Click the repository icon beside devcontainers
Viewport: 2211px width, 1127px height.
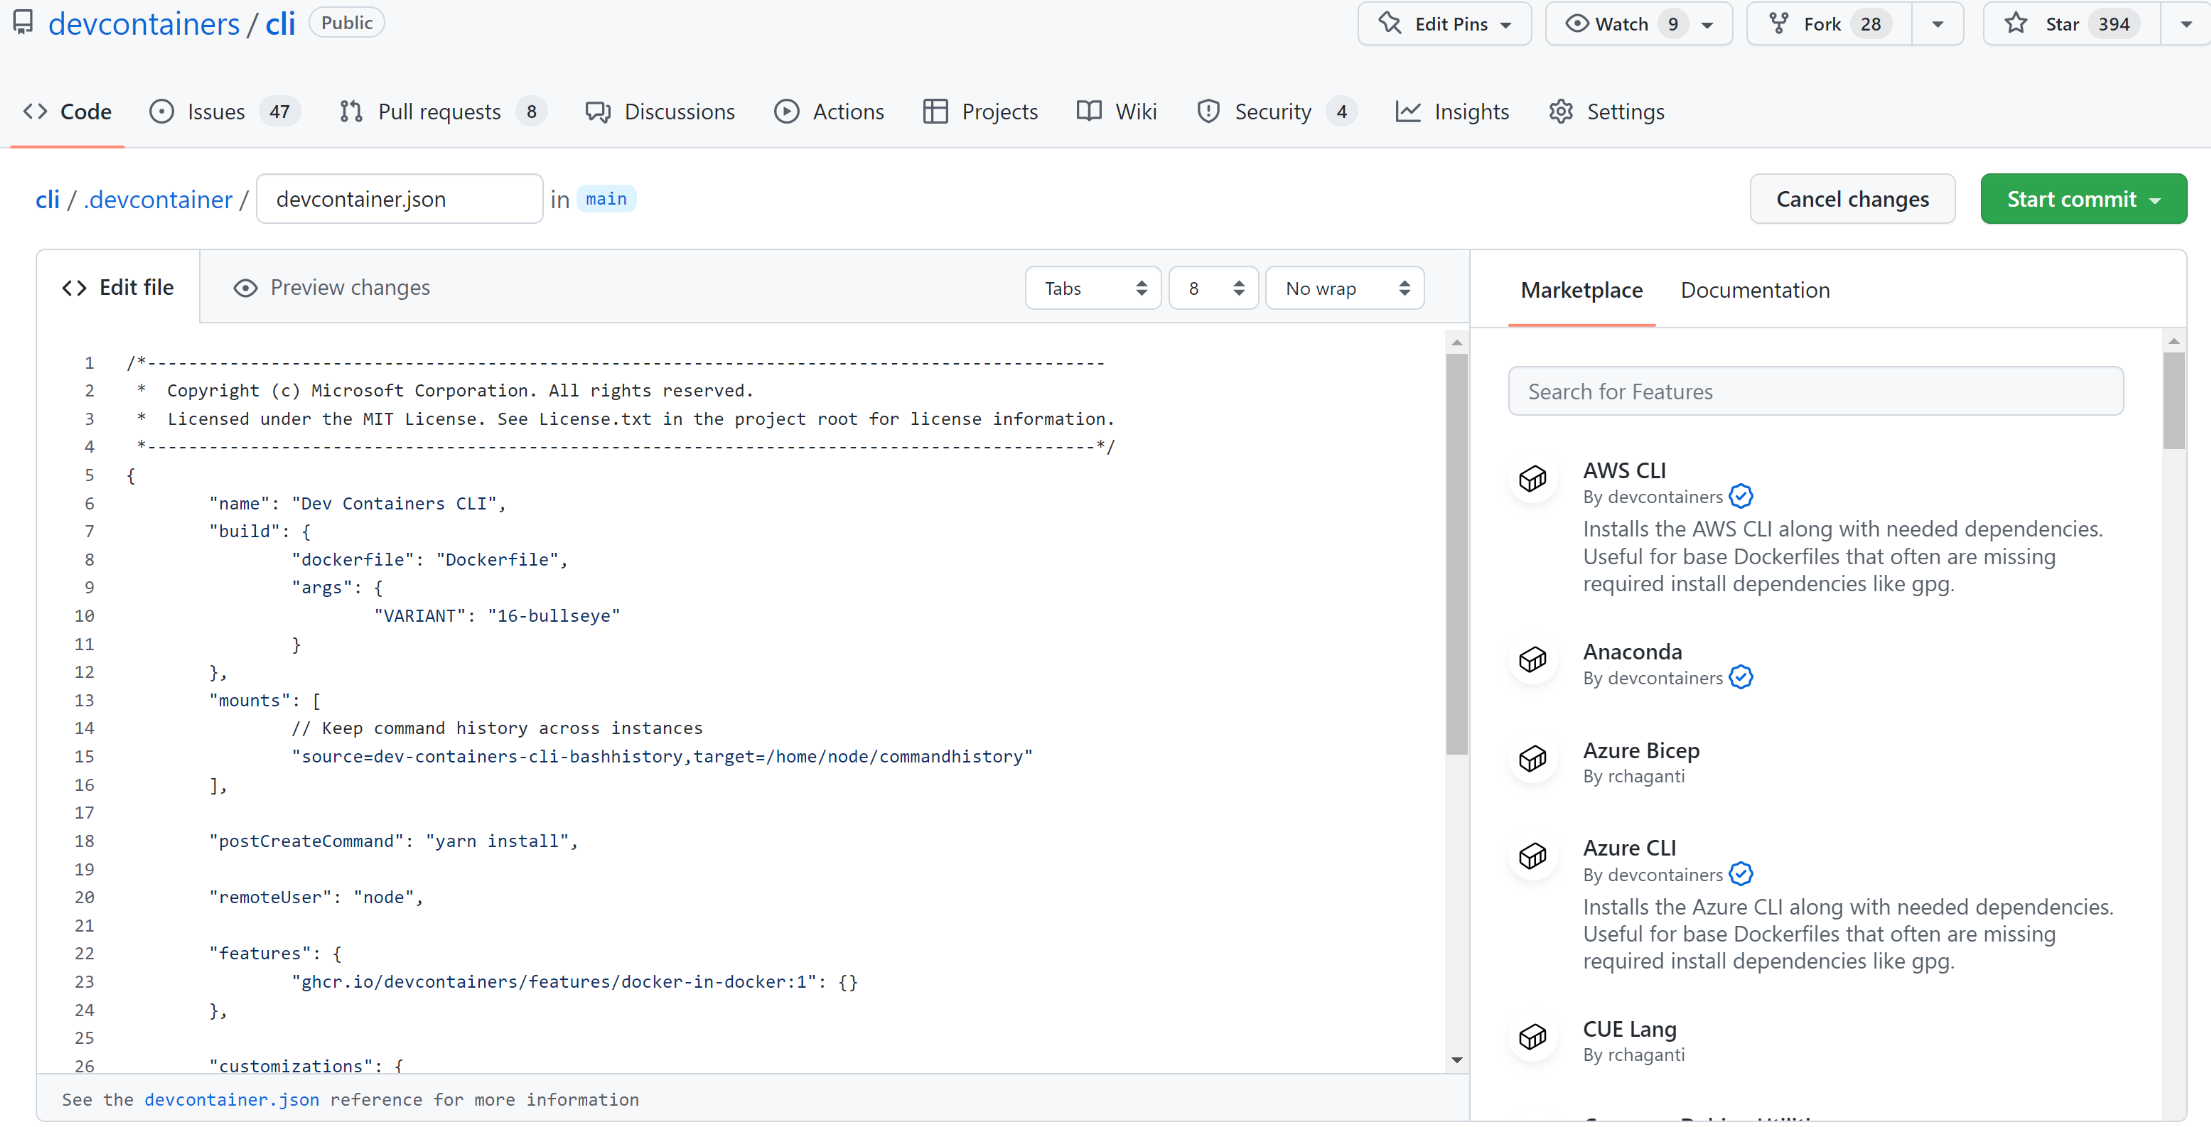coord(23,22)
